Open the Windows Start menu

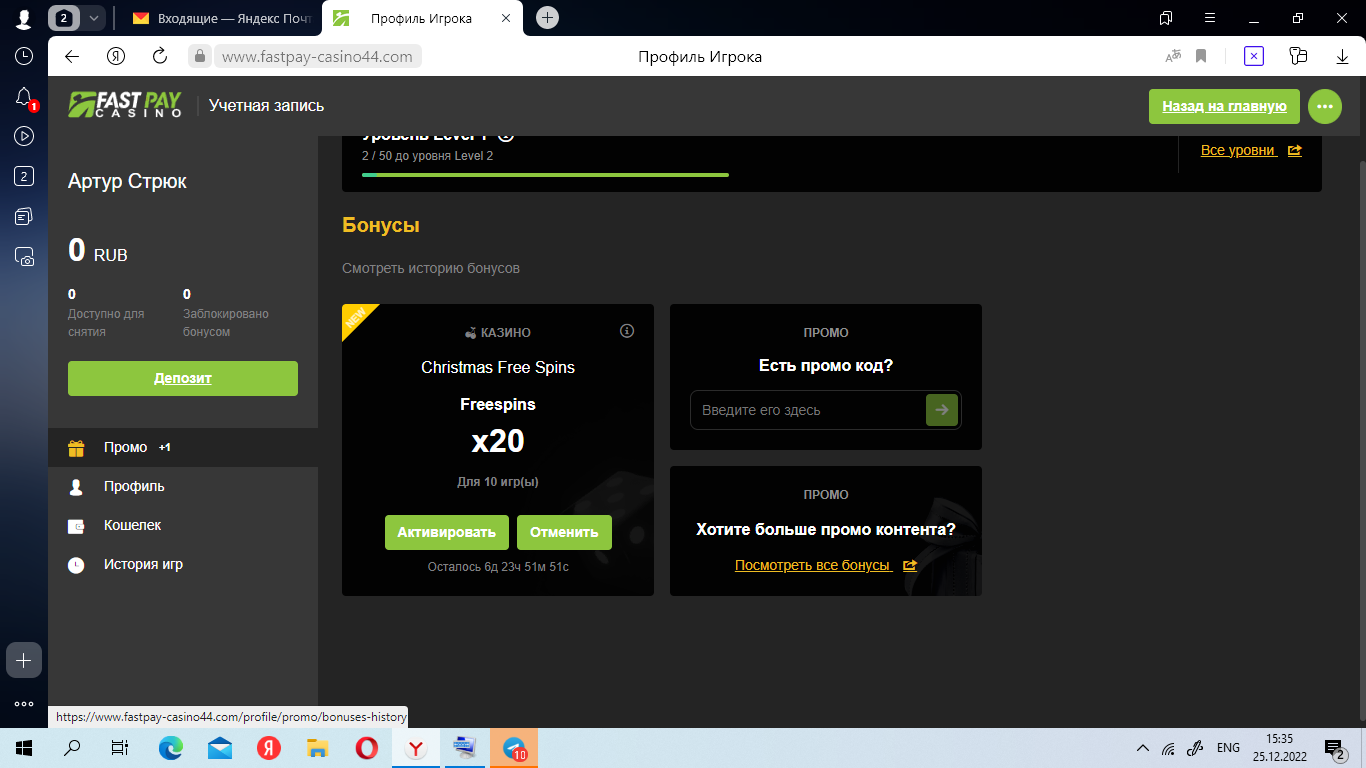23,748
